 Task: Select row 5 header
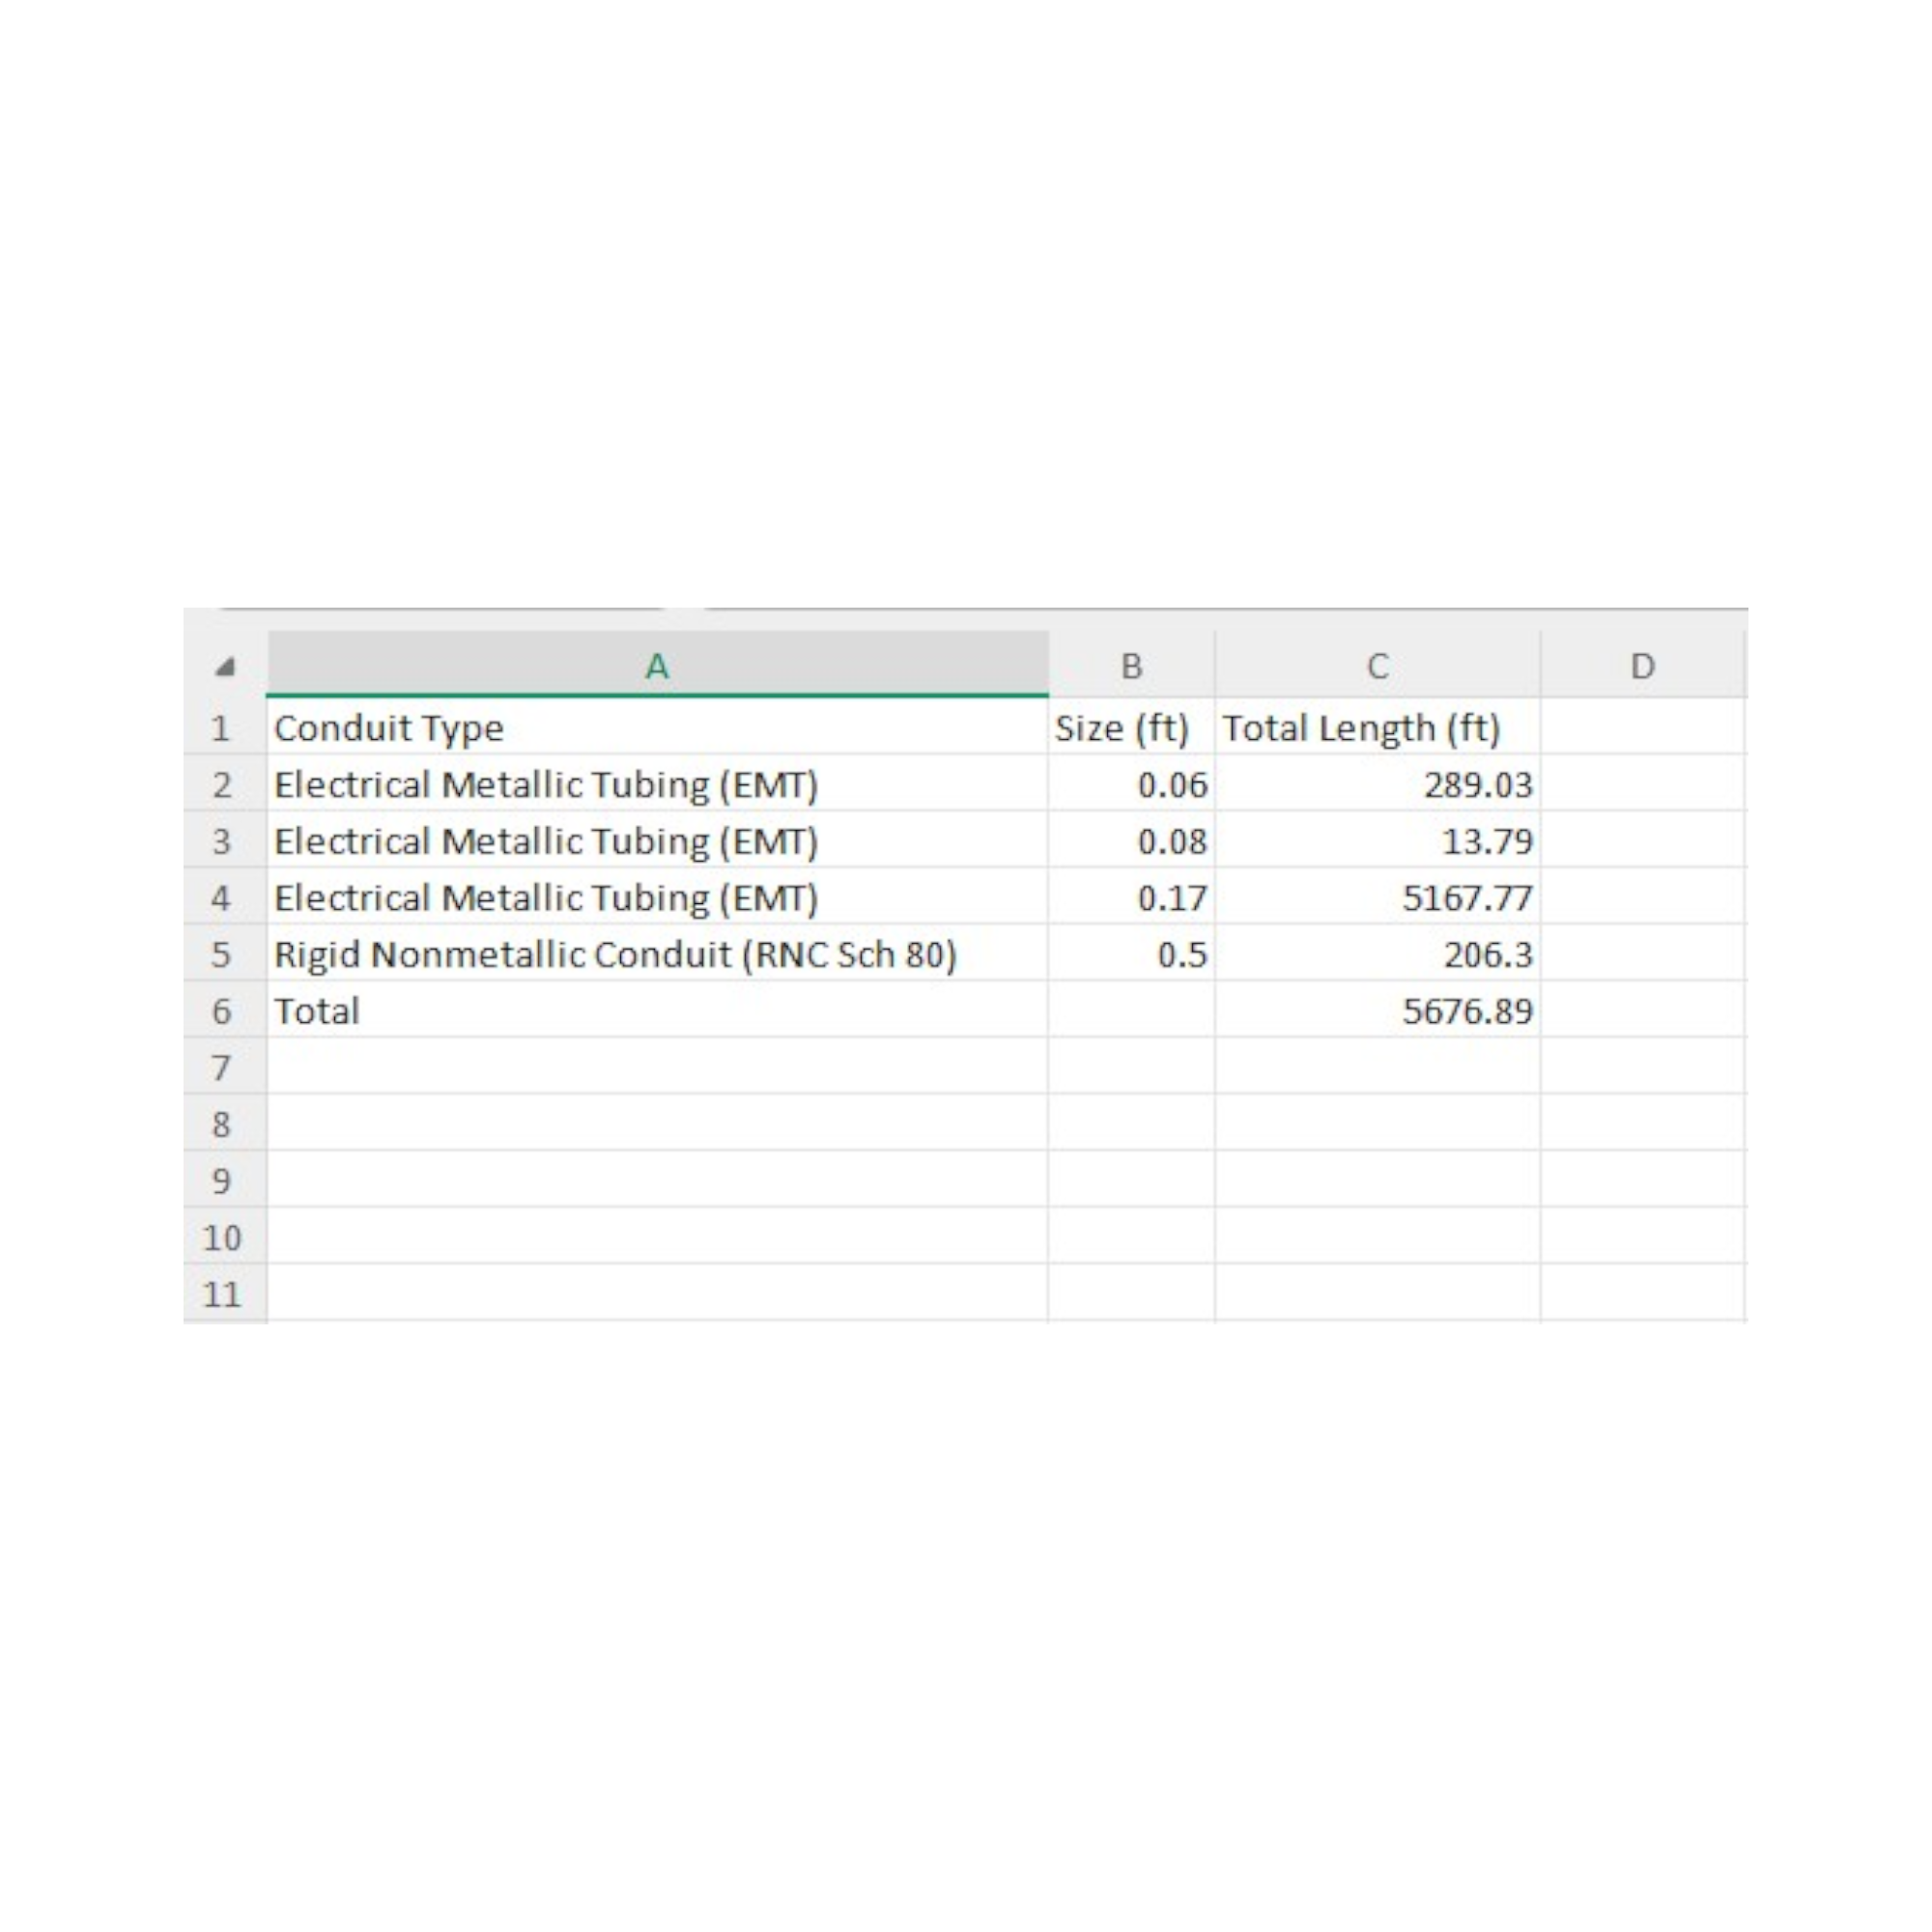click(225, 953)
